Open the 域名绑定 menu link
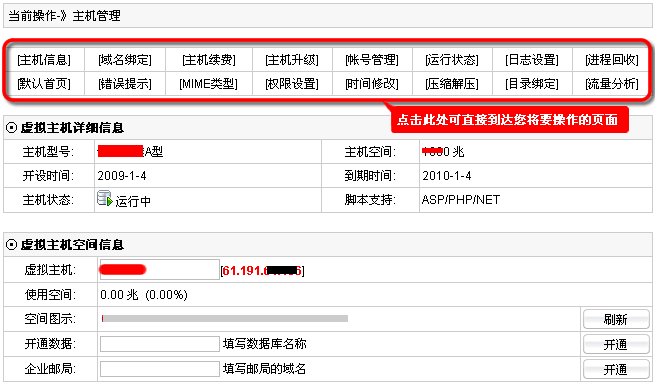This screenshot has width=655, height=385. pos(125,60)
